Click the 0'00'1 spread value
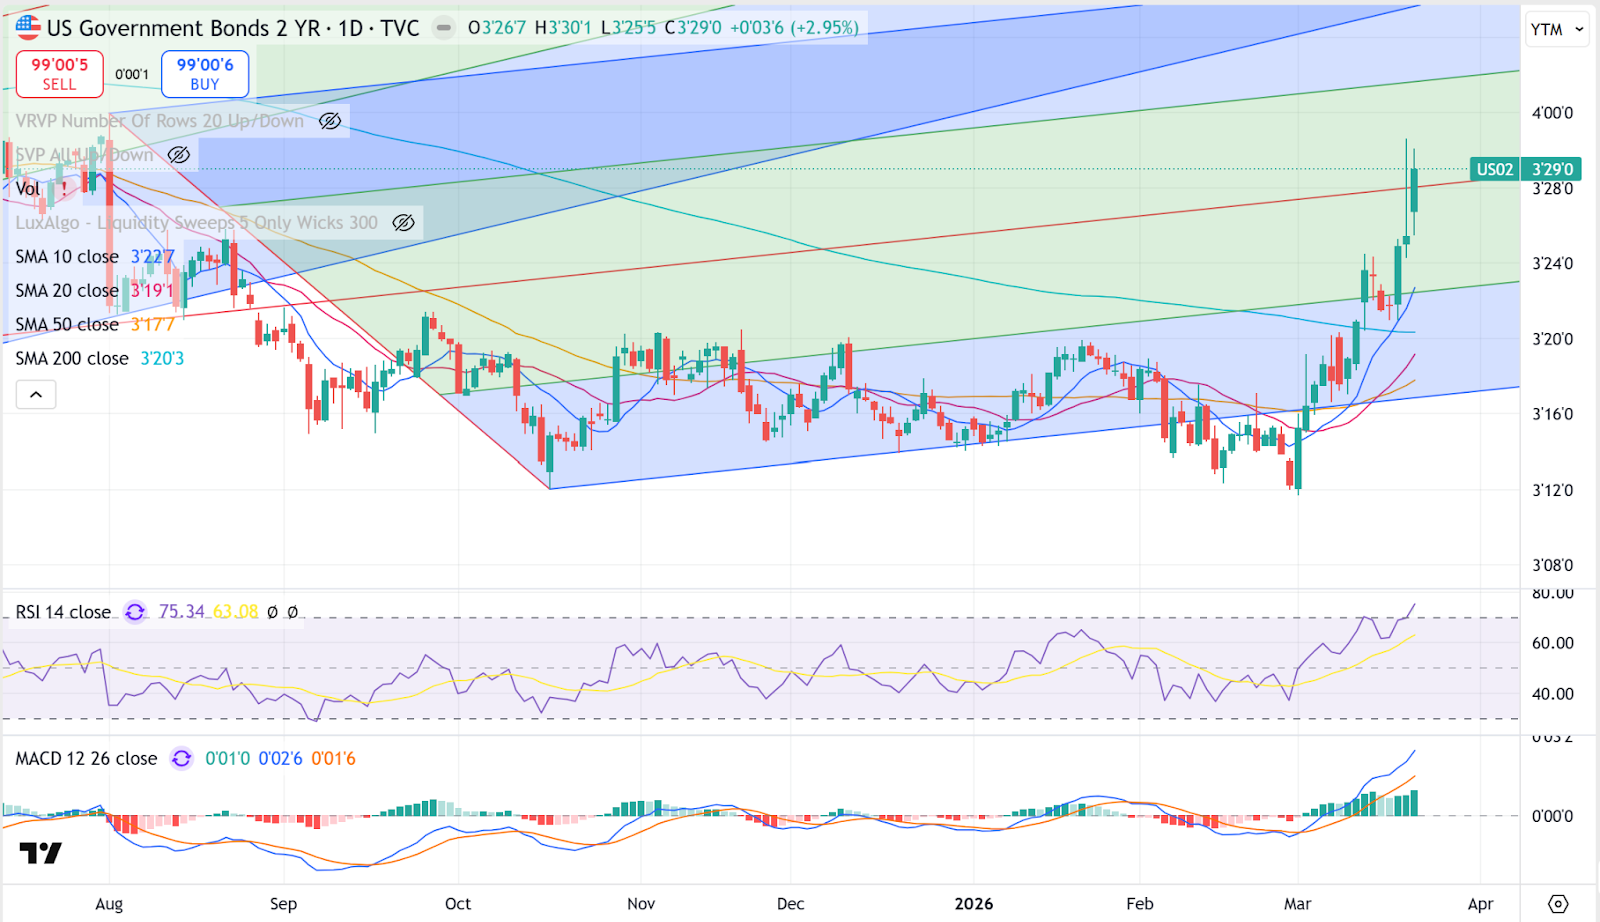 (x=132, y=74)
